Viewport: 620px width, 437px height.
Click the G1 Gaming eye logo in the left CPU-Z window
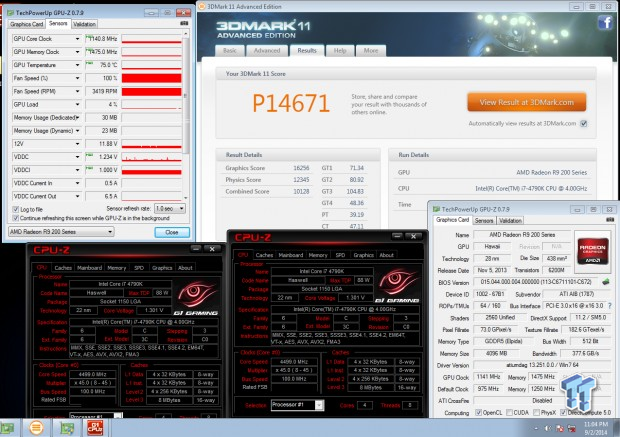[x=197, y=297]
